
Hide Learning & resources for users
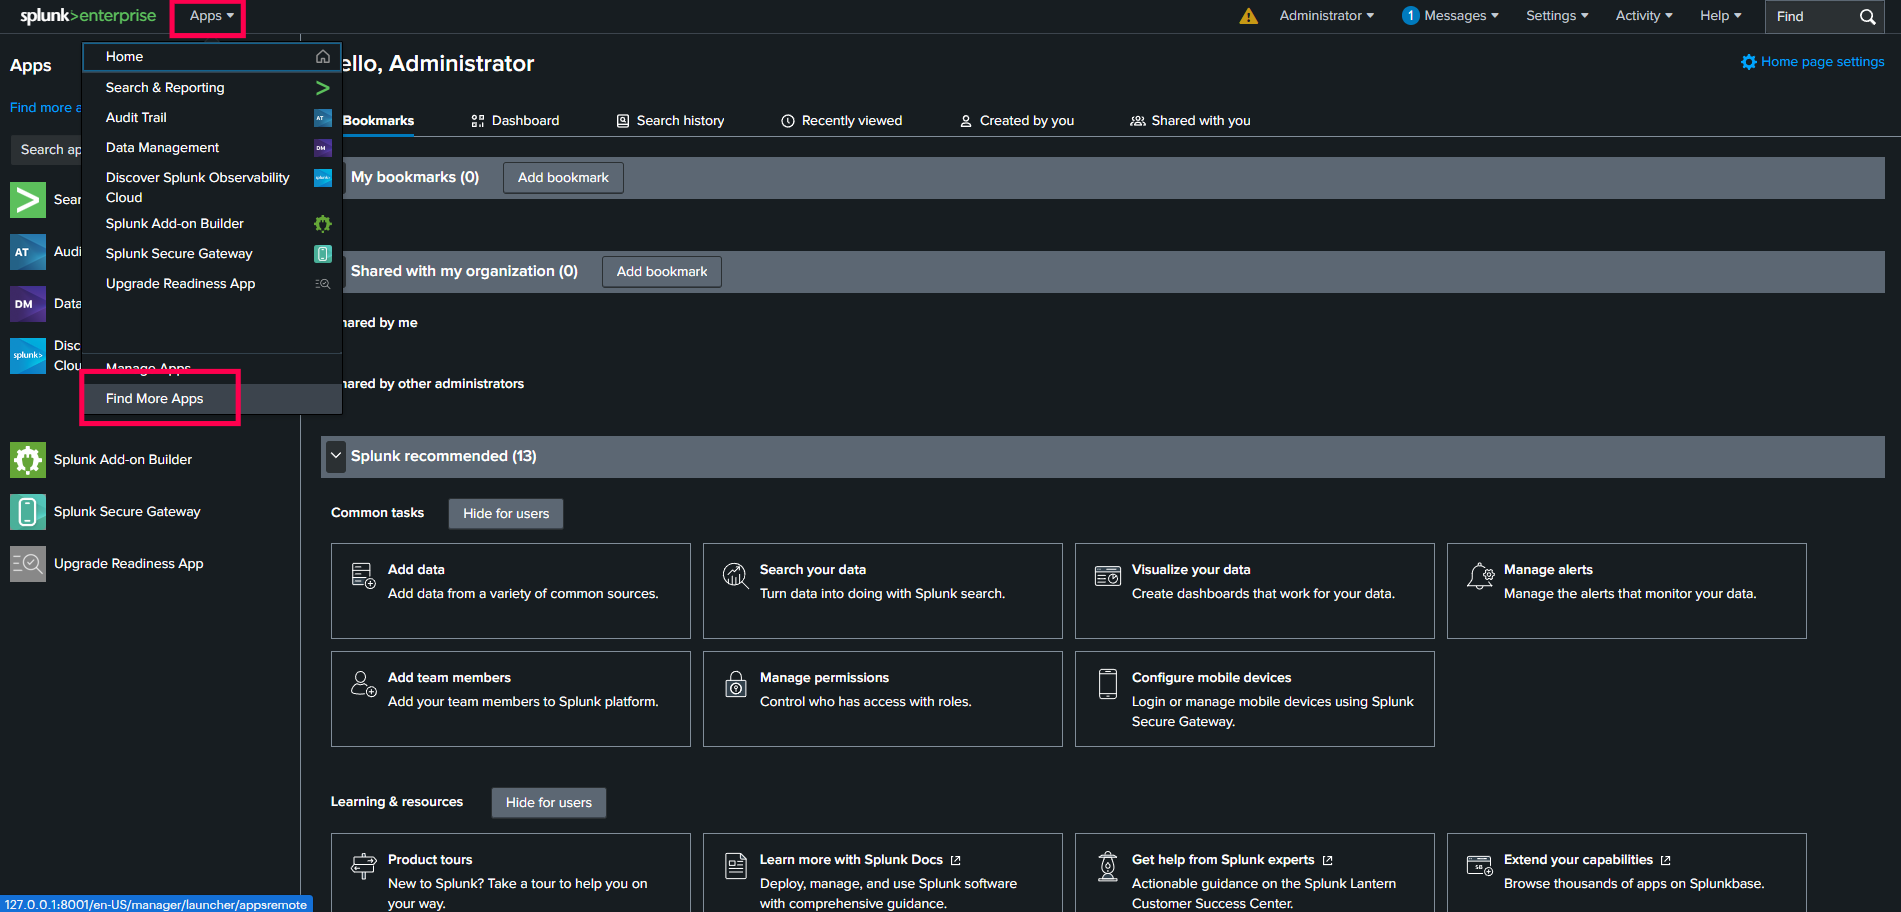tap(548, 802)
